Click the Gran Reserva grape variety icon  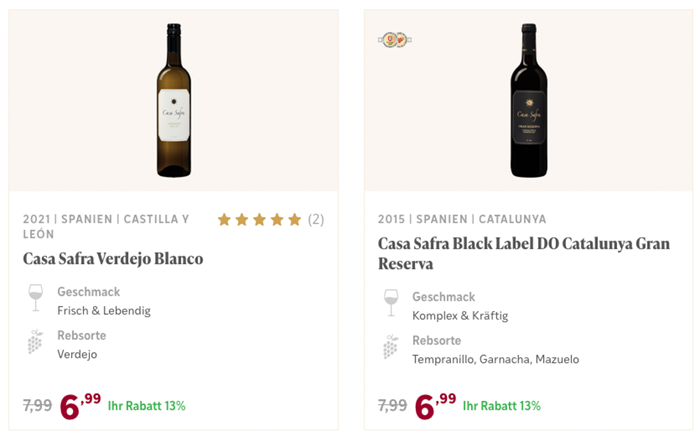pyautogui.click(x=391, y=348)
